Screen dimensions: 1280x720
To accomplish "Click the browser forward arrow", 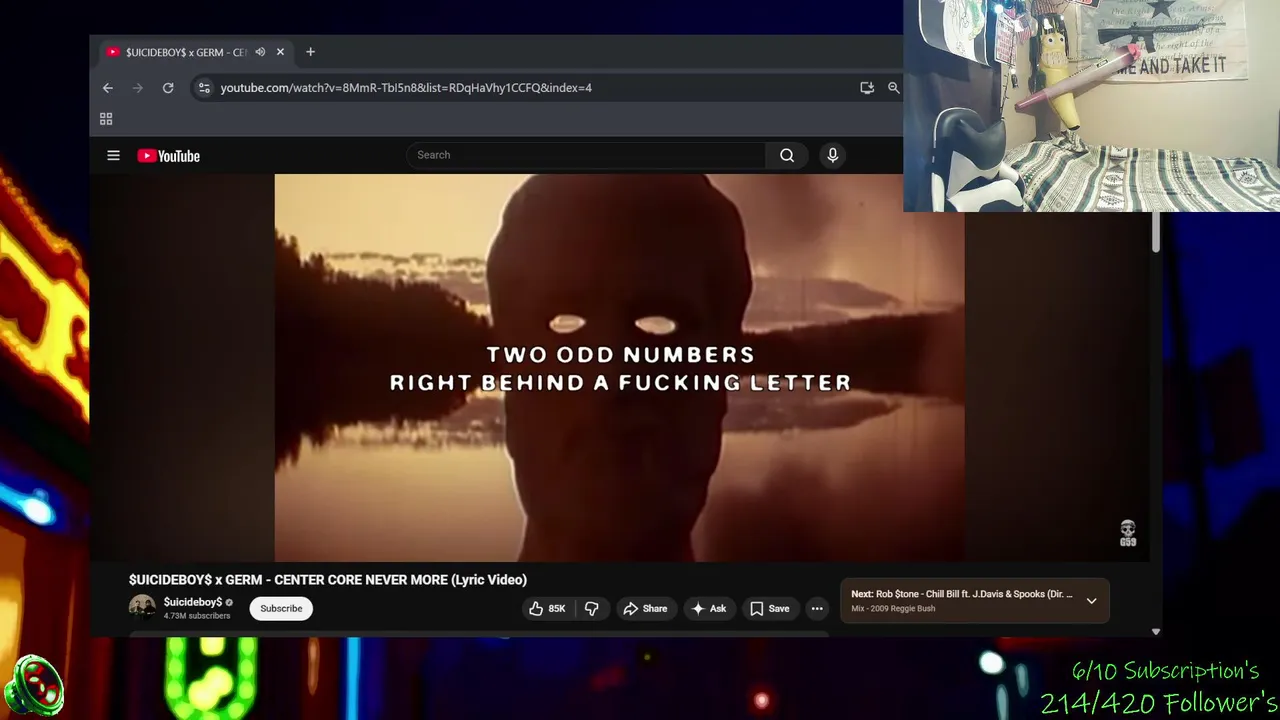I will pyautogui.click(x=138, y=88).
